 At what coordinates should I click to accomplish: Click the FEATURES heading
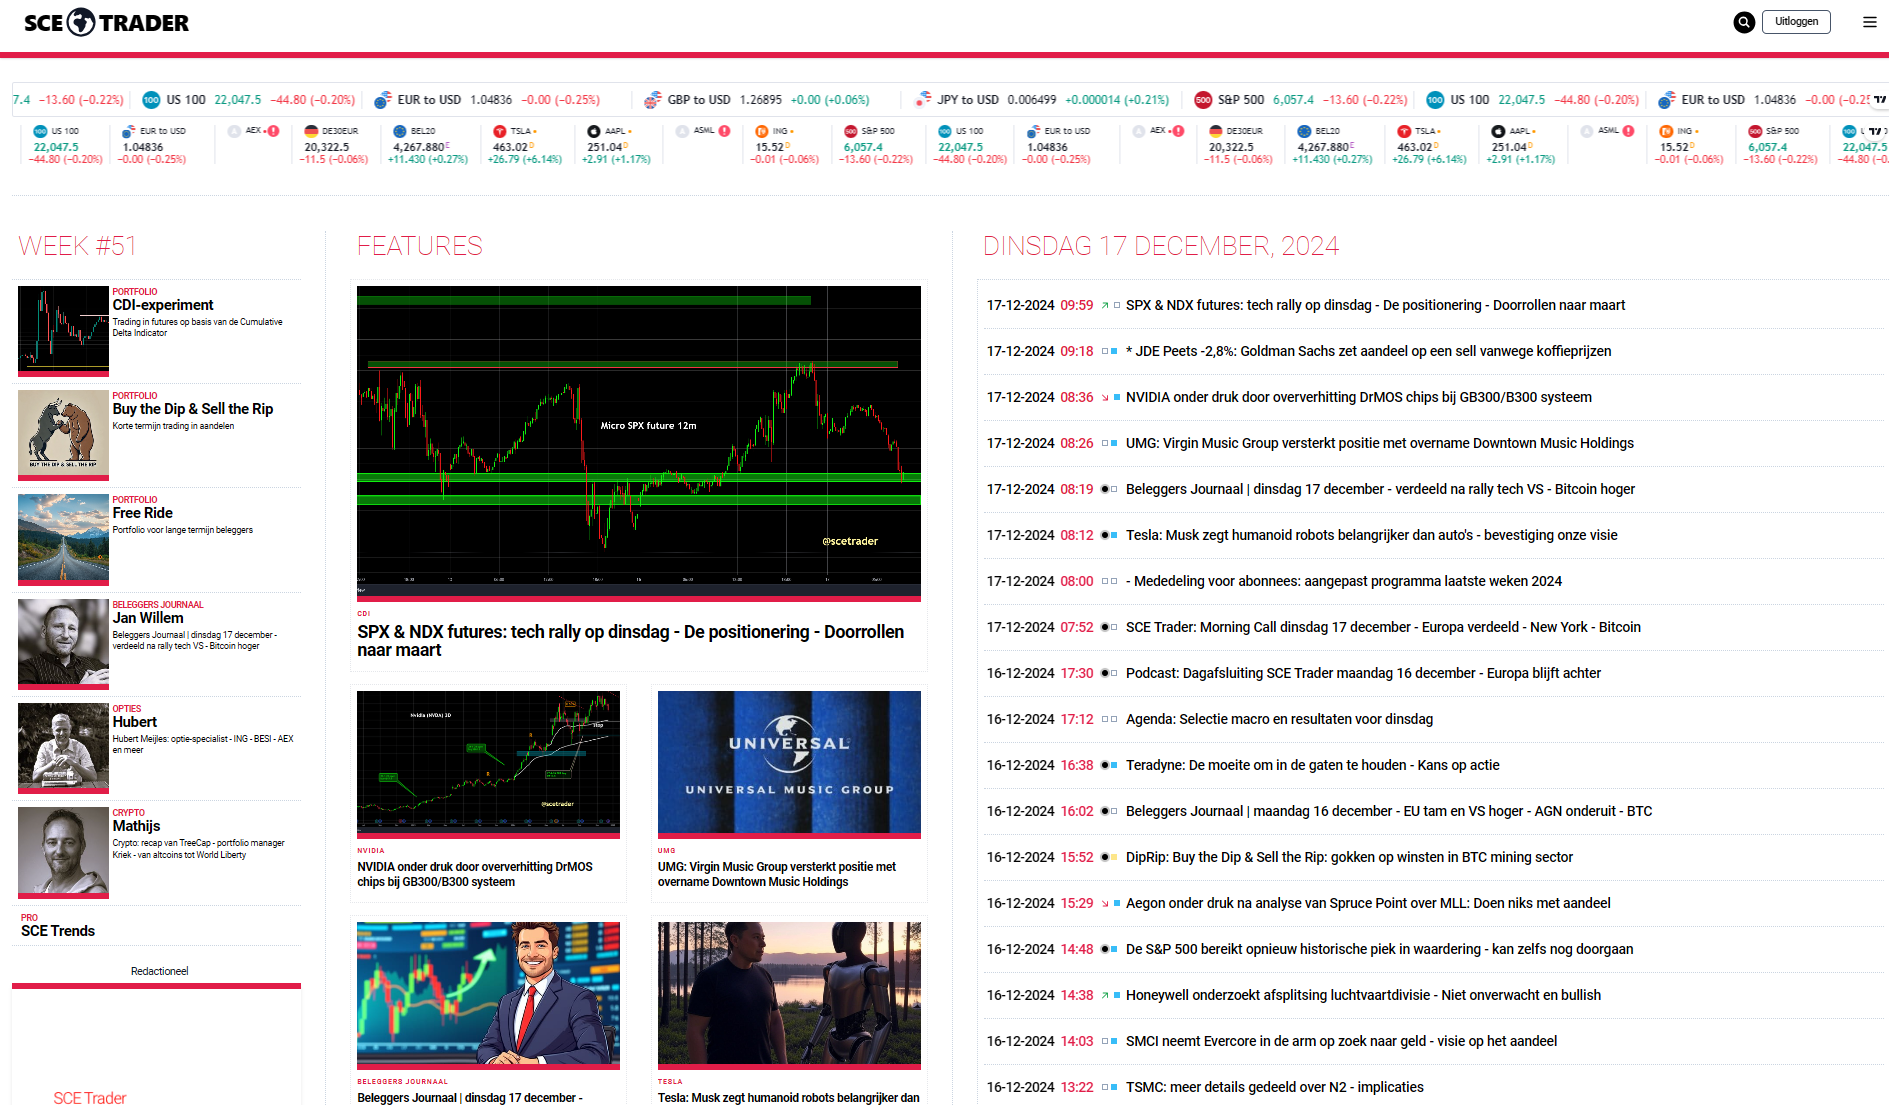pyautogui.click(x=420, y=246)
